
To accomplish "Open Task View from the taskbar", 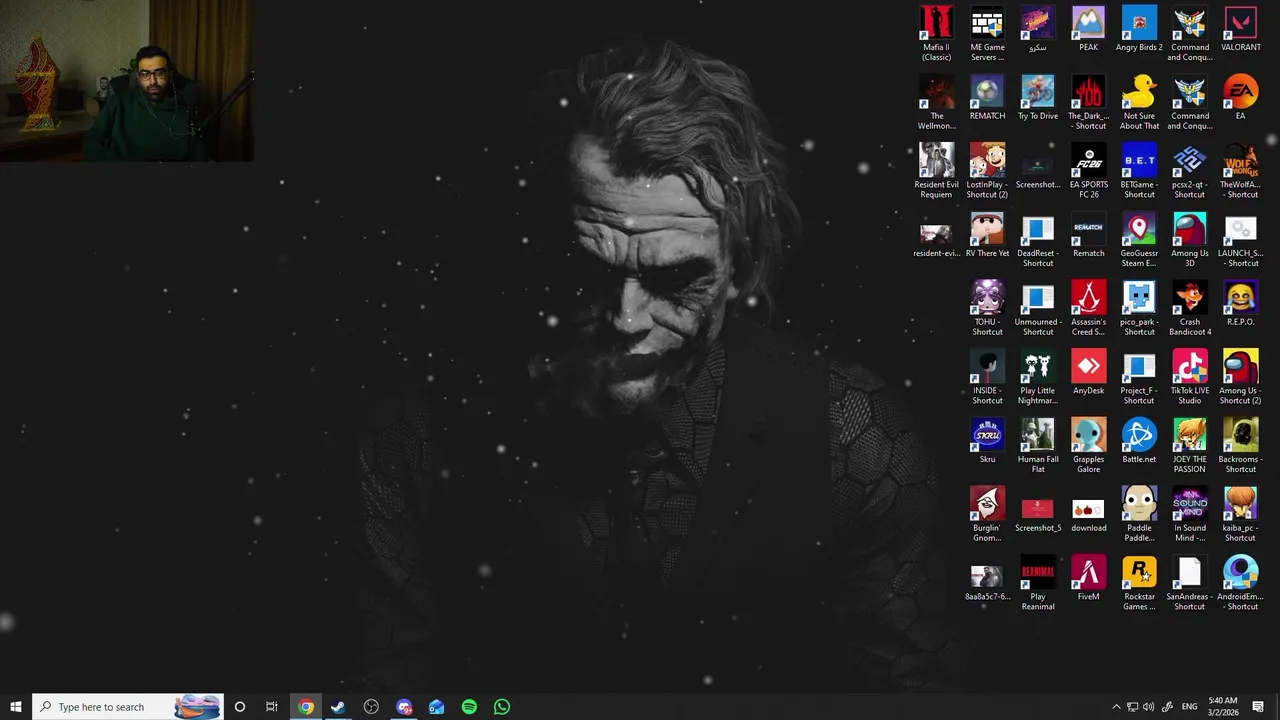I will click(272, 707).
